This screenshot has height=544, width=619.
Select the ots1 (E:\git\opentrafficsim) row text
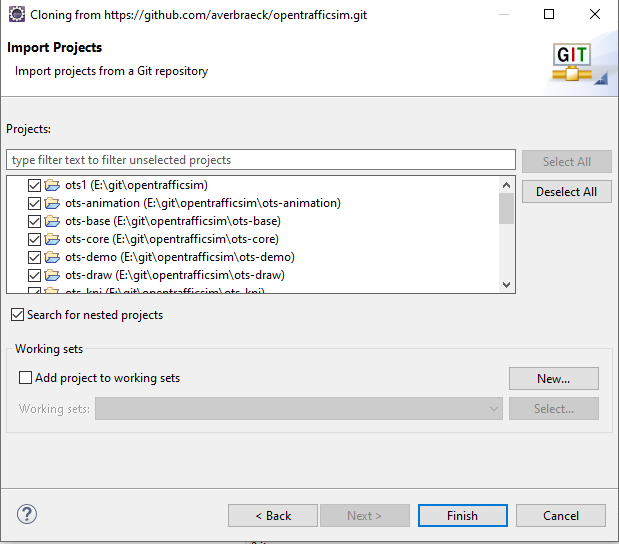[136, 185]
